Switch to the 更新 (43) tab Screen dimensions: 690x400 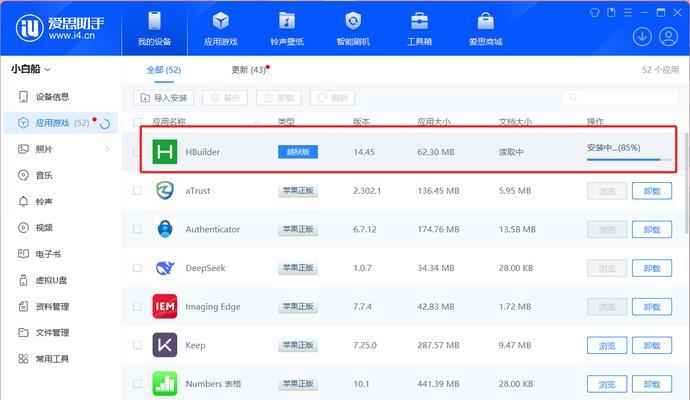tap(249, 70)
